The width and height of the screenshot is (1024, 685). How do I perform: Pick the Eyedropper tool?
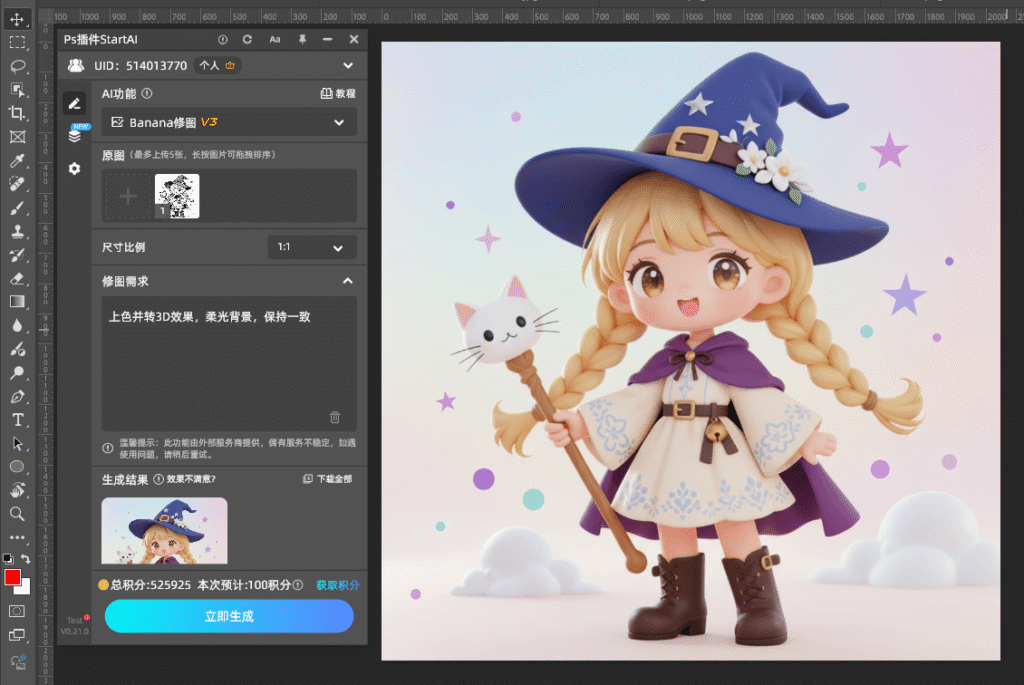pos(17,161)
